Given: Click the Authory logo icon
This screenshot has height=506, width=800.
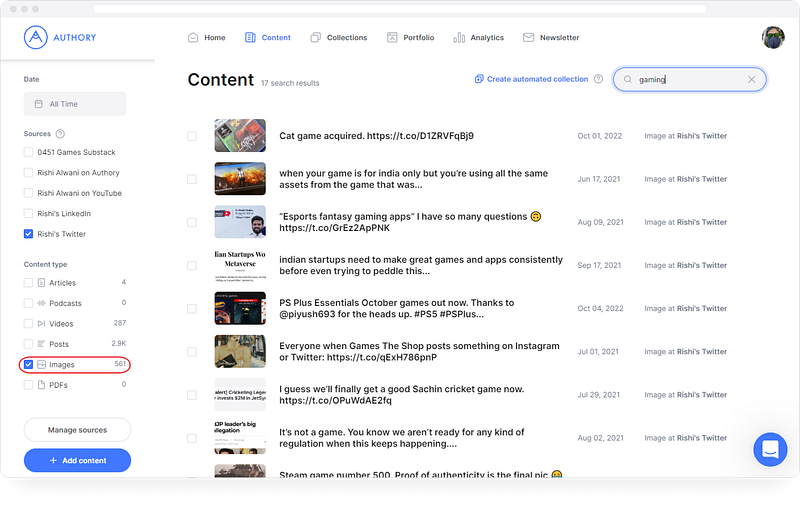Looking at the screenshot, I should tap(35, 37).
